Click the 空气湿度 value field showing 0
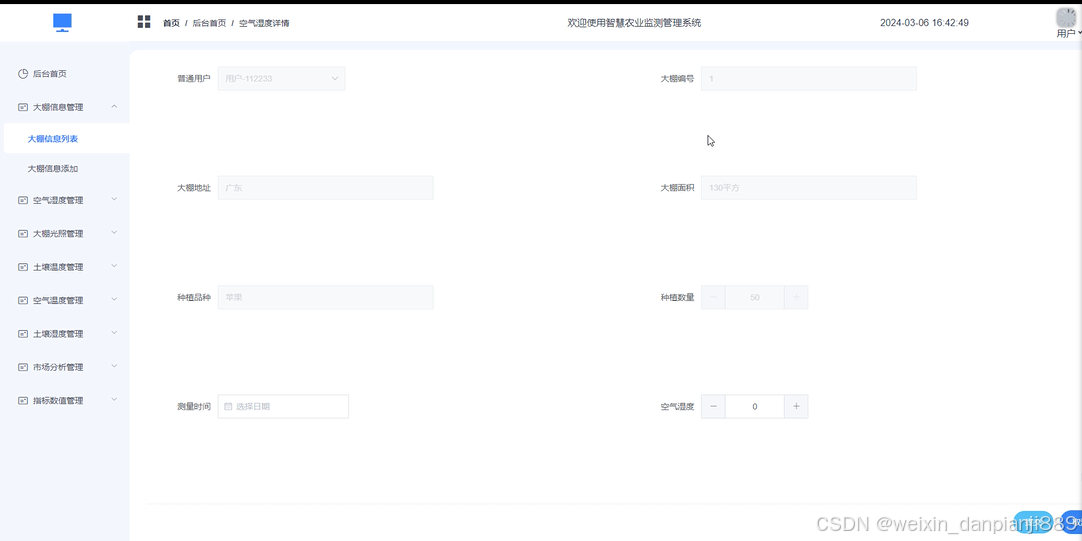 (x=755, y=406)
